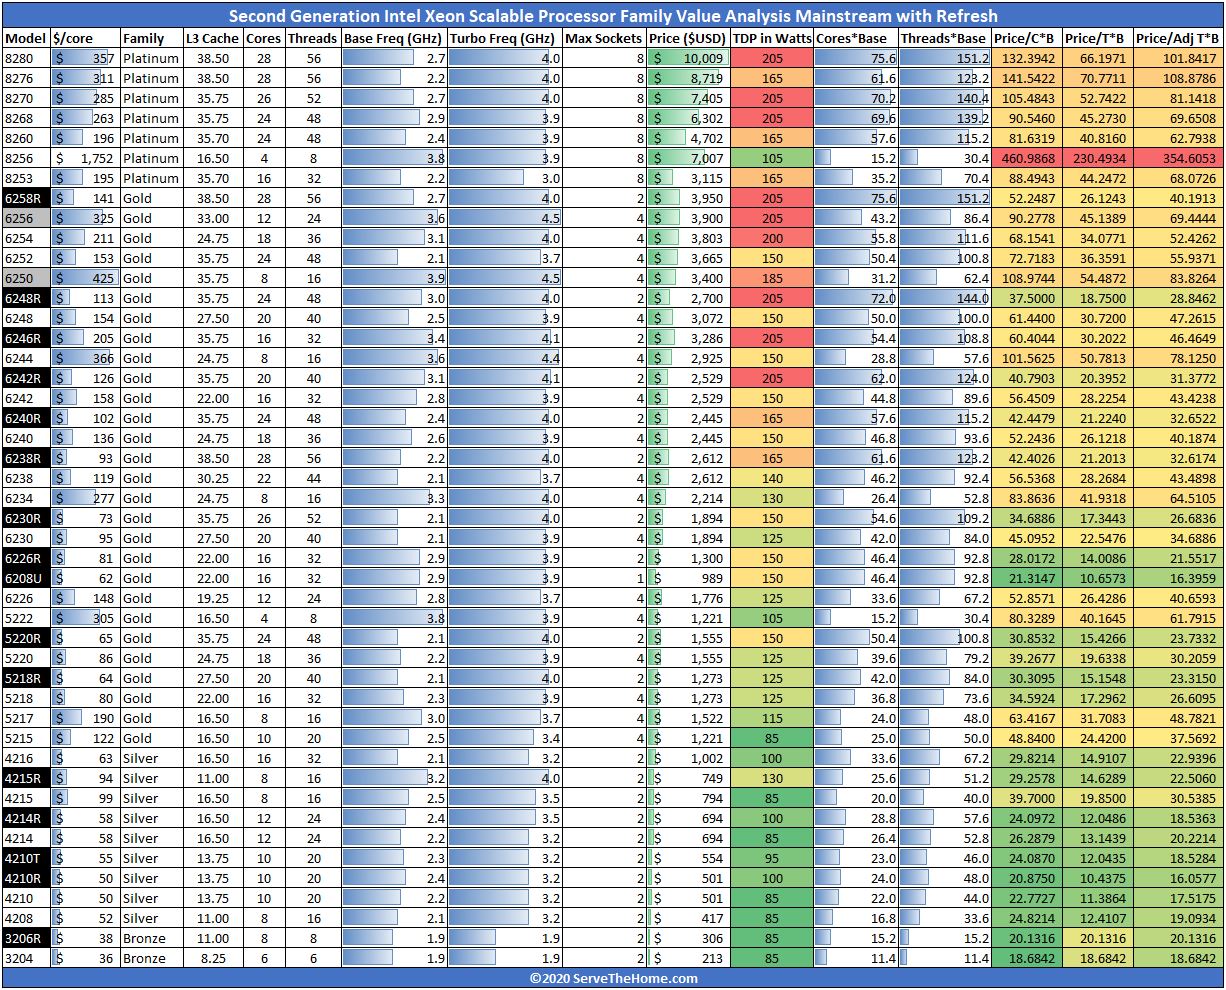Click the gray 6256 model cell

click(x=26, y=218)
